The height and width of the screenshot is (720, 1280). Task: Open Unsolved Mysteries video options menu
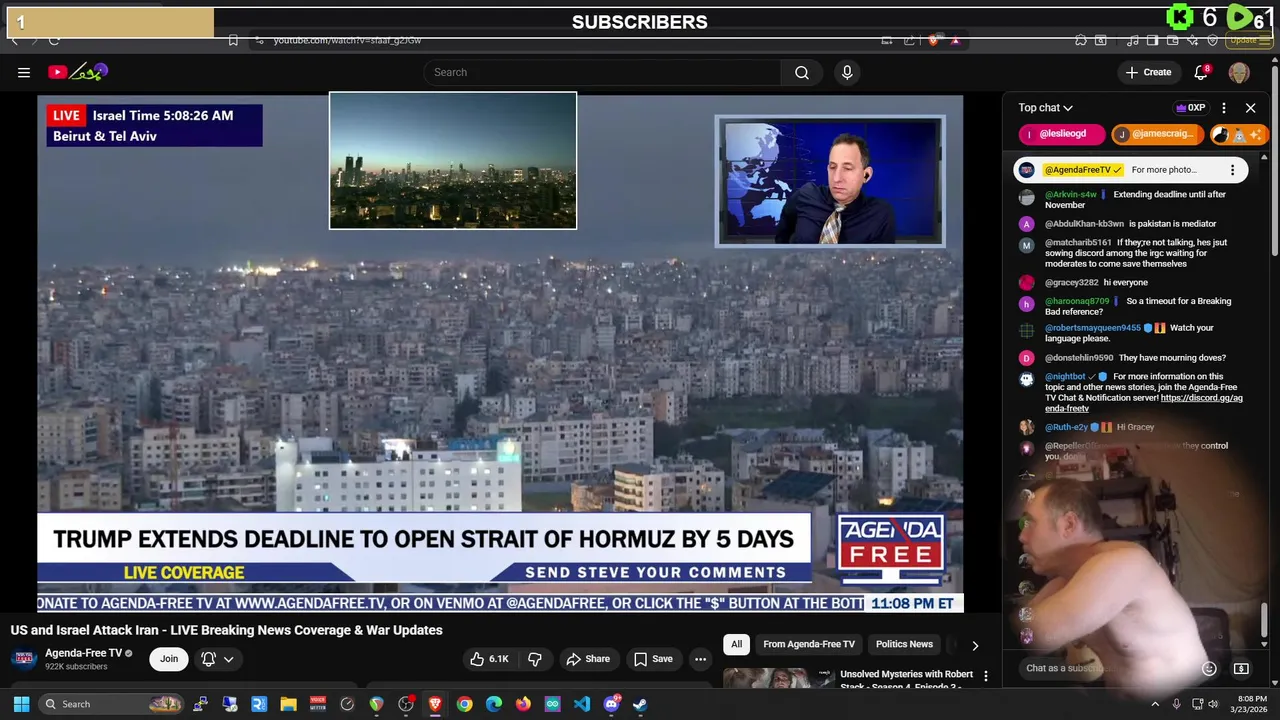pyautogui.click(x=985, y=676)
